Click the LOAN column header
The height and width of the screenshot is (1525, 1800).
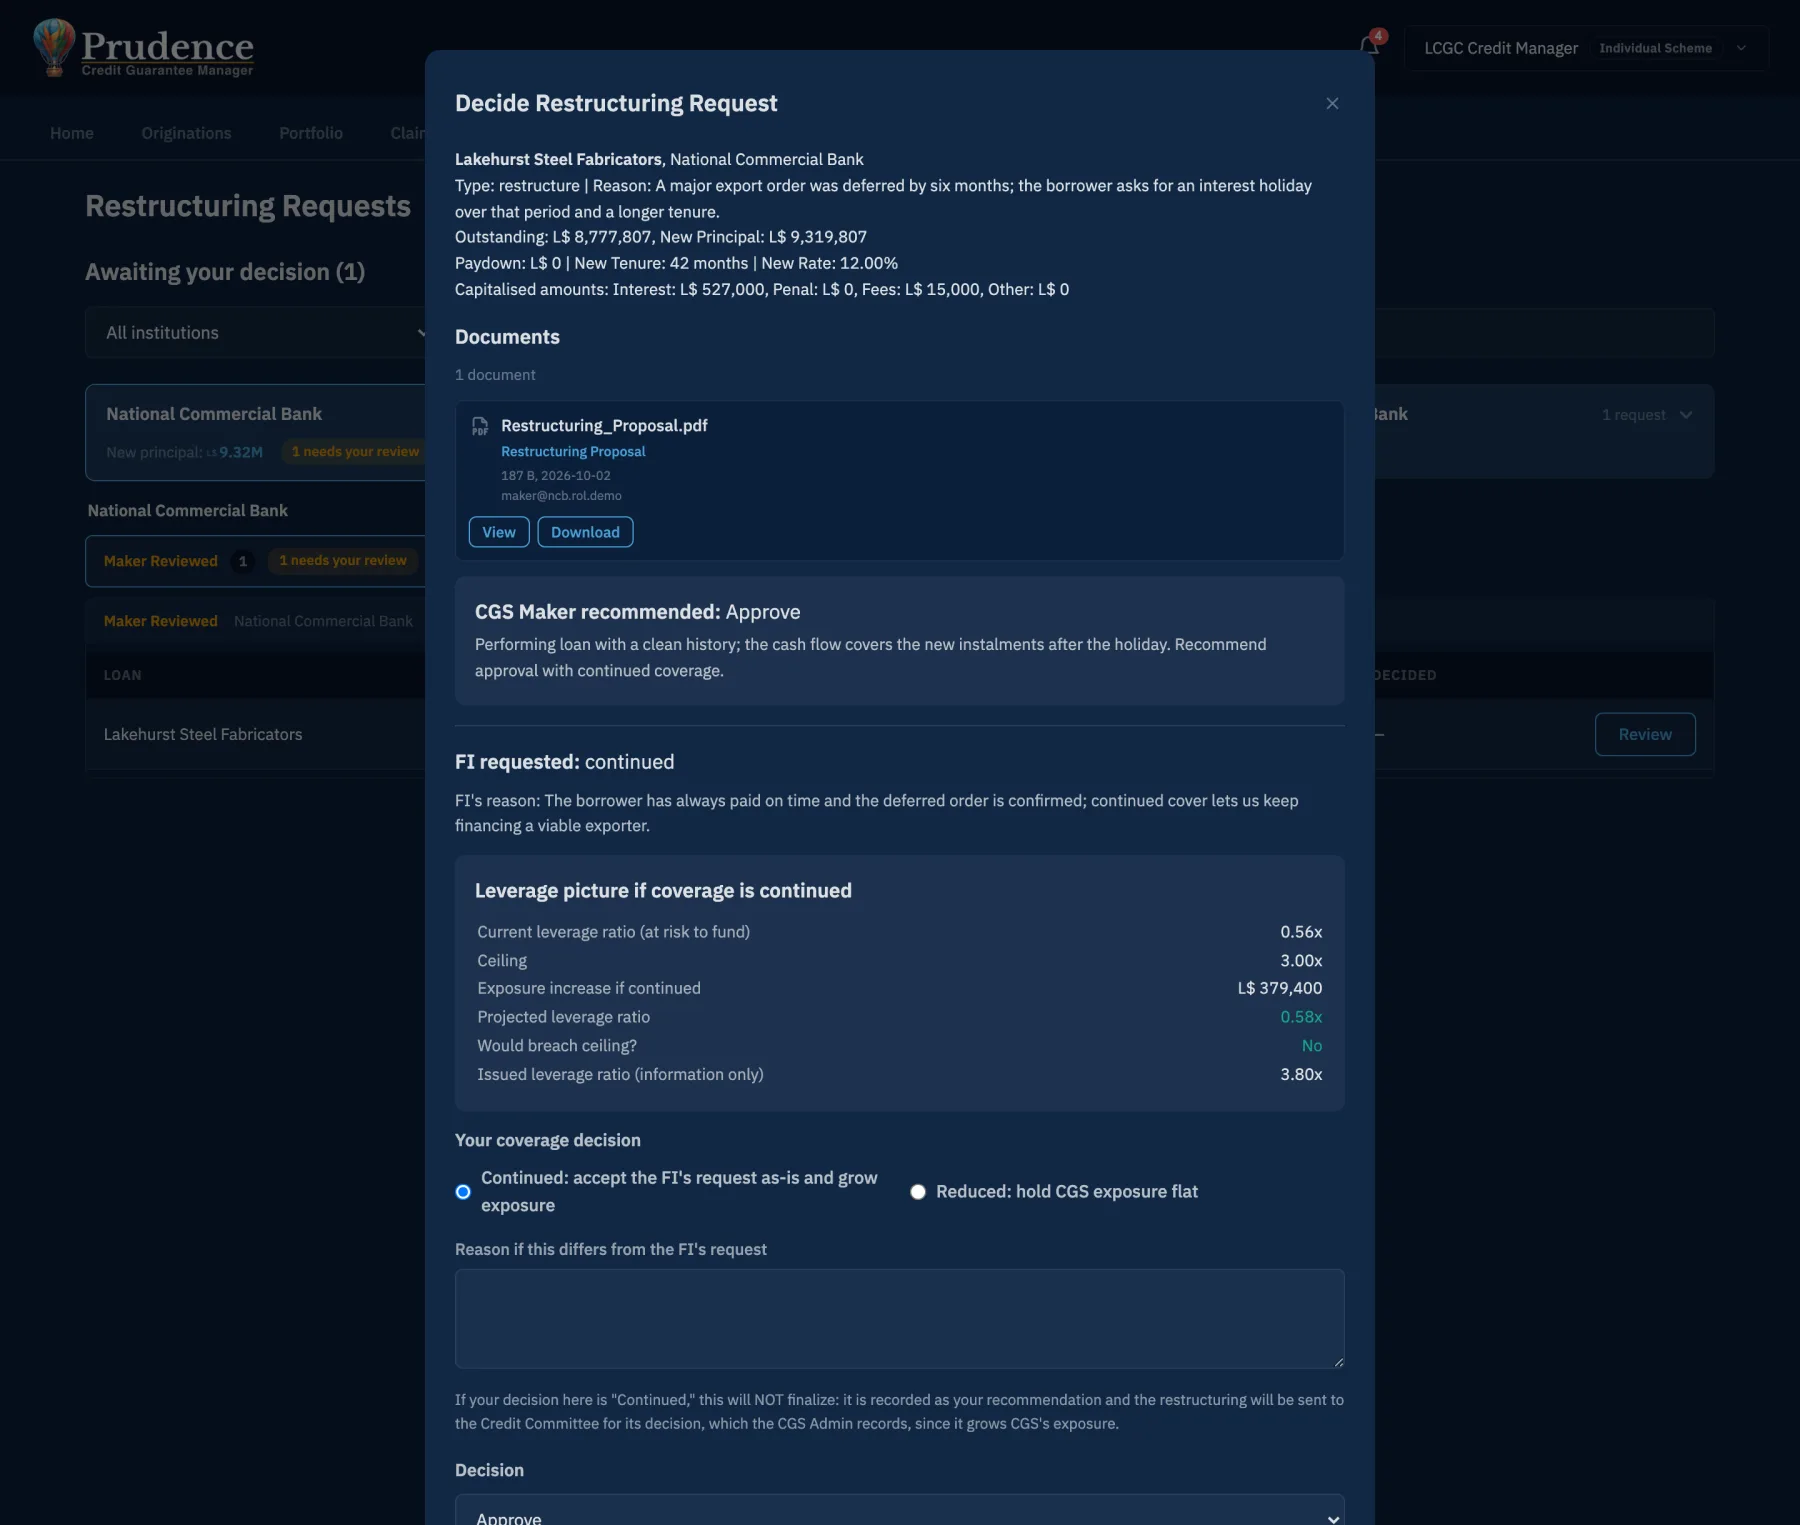123,675
